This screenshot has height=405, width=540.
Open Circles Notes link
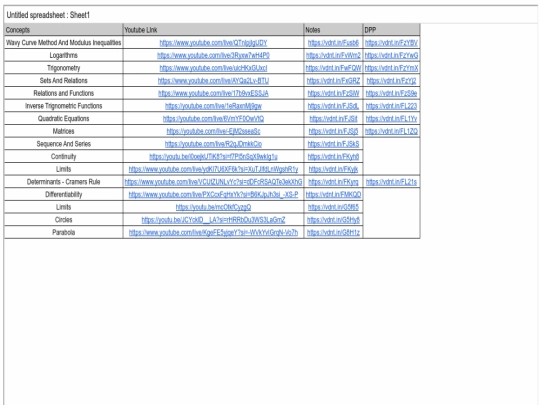(x=333, y=220)
